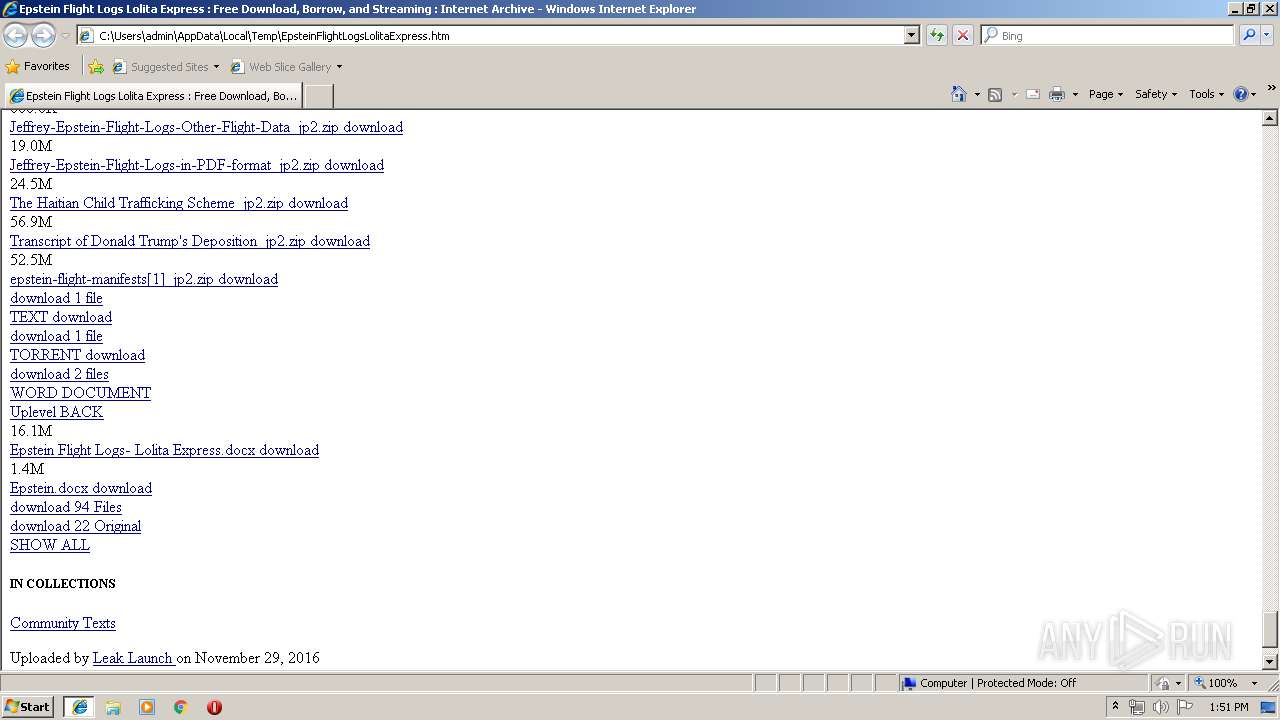Click the TEXT download link
Viewport: 1280px width, 720px height.
coord(61,317)
